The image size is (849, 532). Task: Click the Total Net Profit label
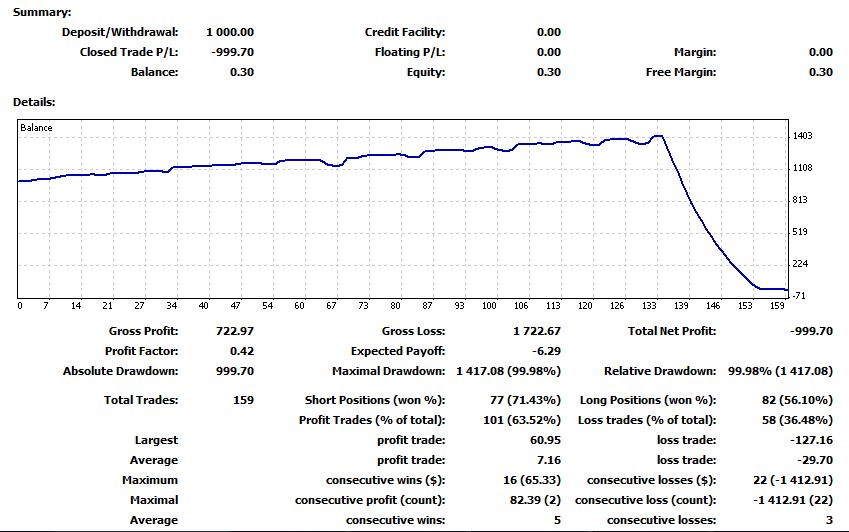672,331
